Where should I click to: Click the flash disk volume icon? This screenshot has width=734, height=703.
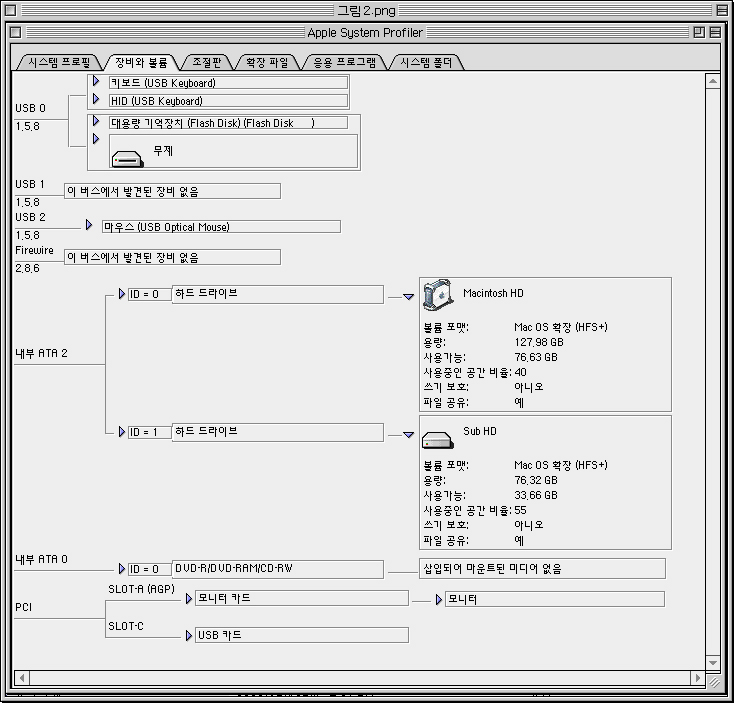(127, 156)
